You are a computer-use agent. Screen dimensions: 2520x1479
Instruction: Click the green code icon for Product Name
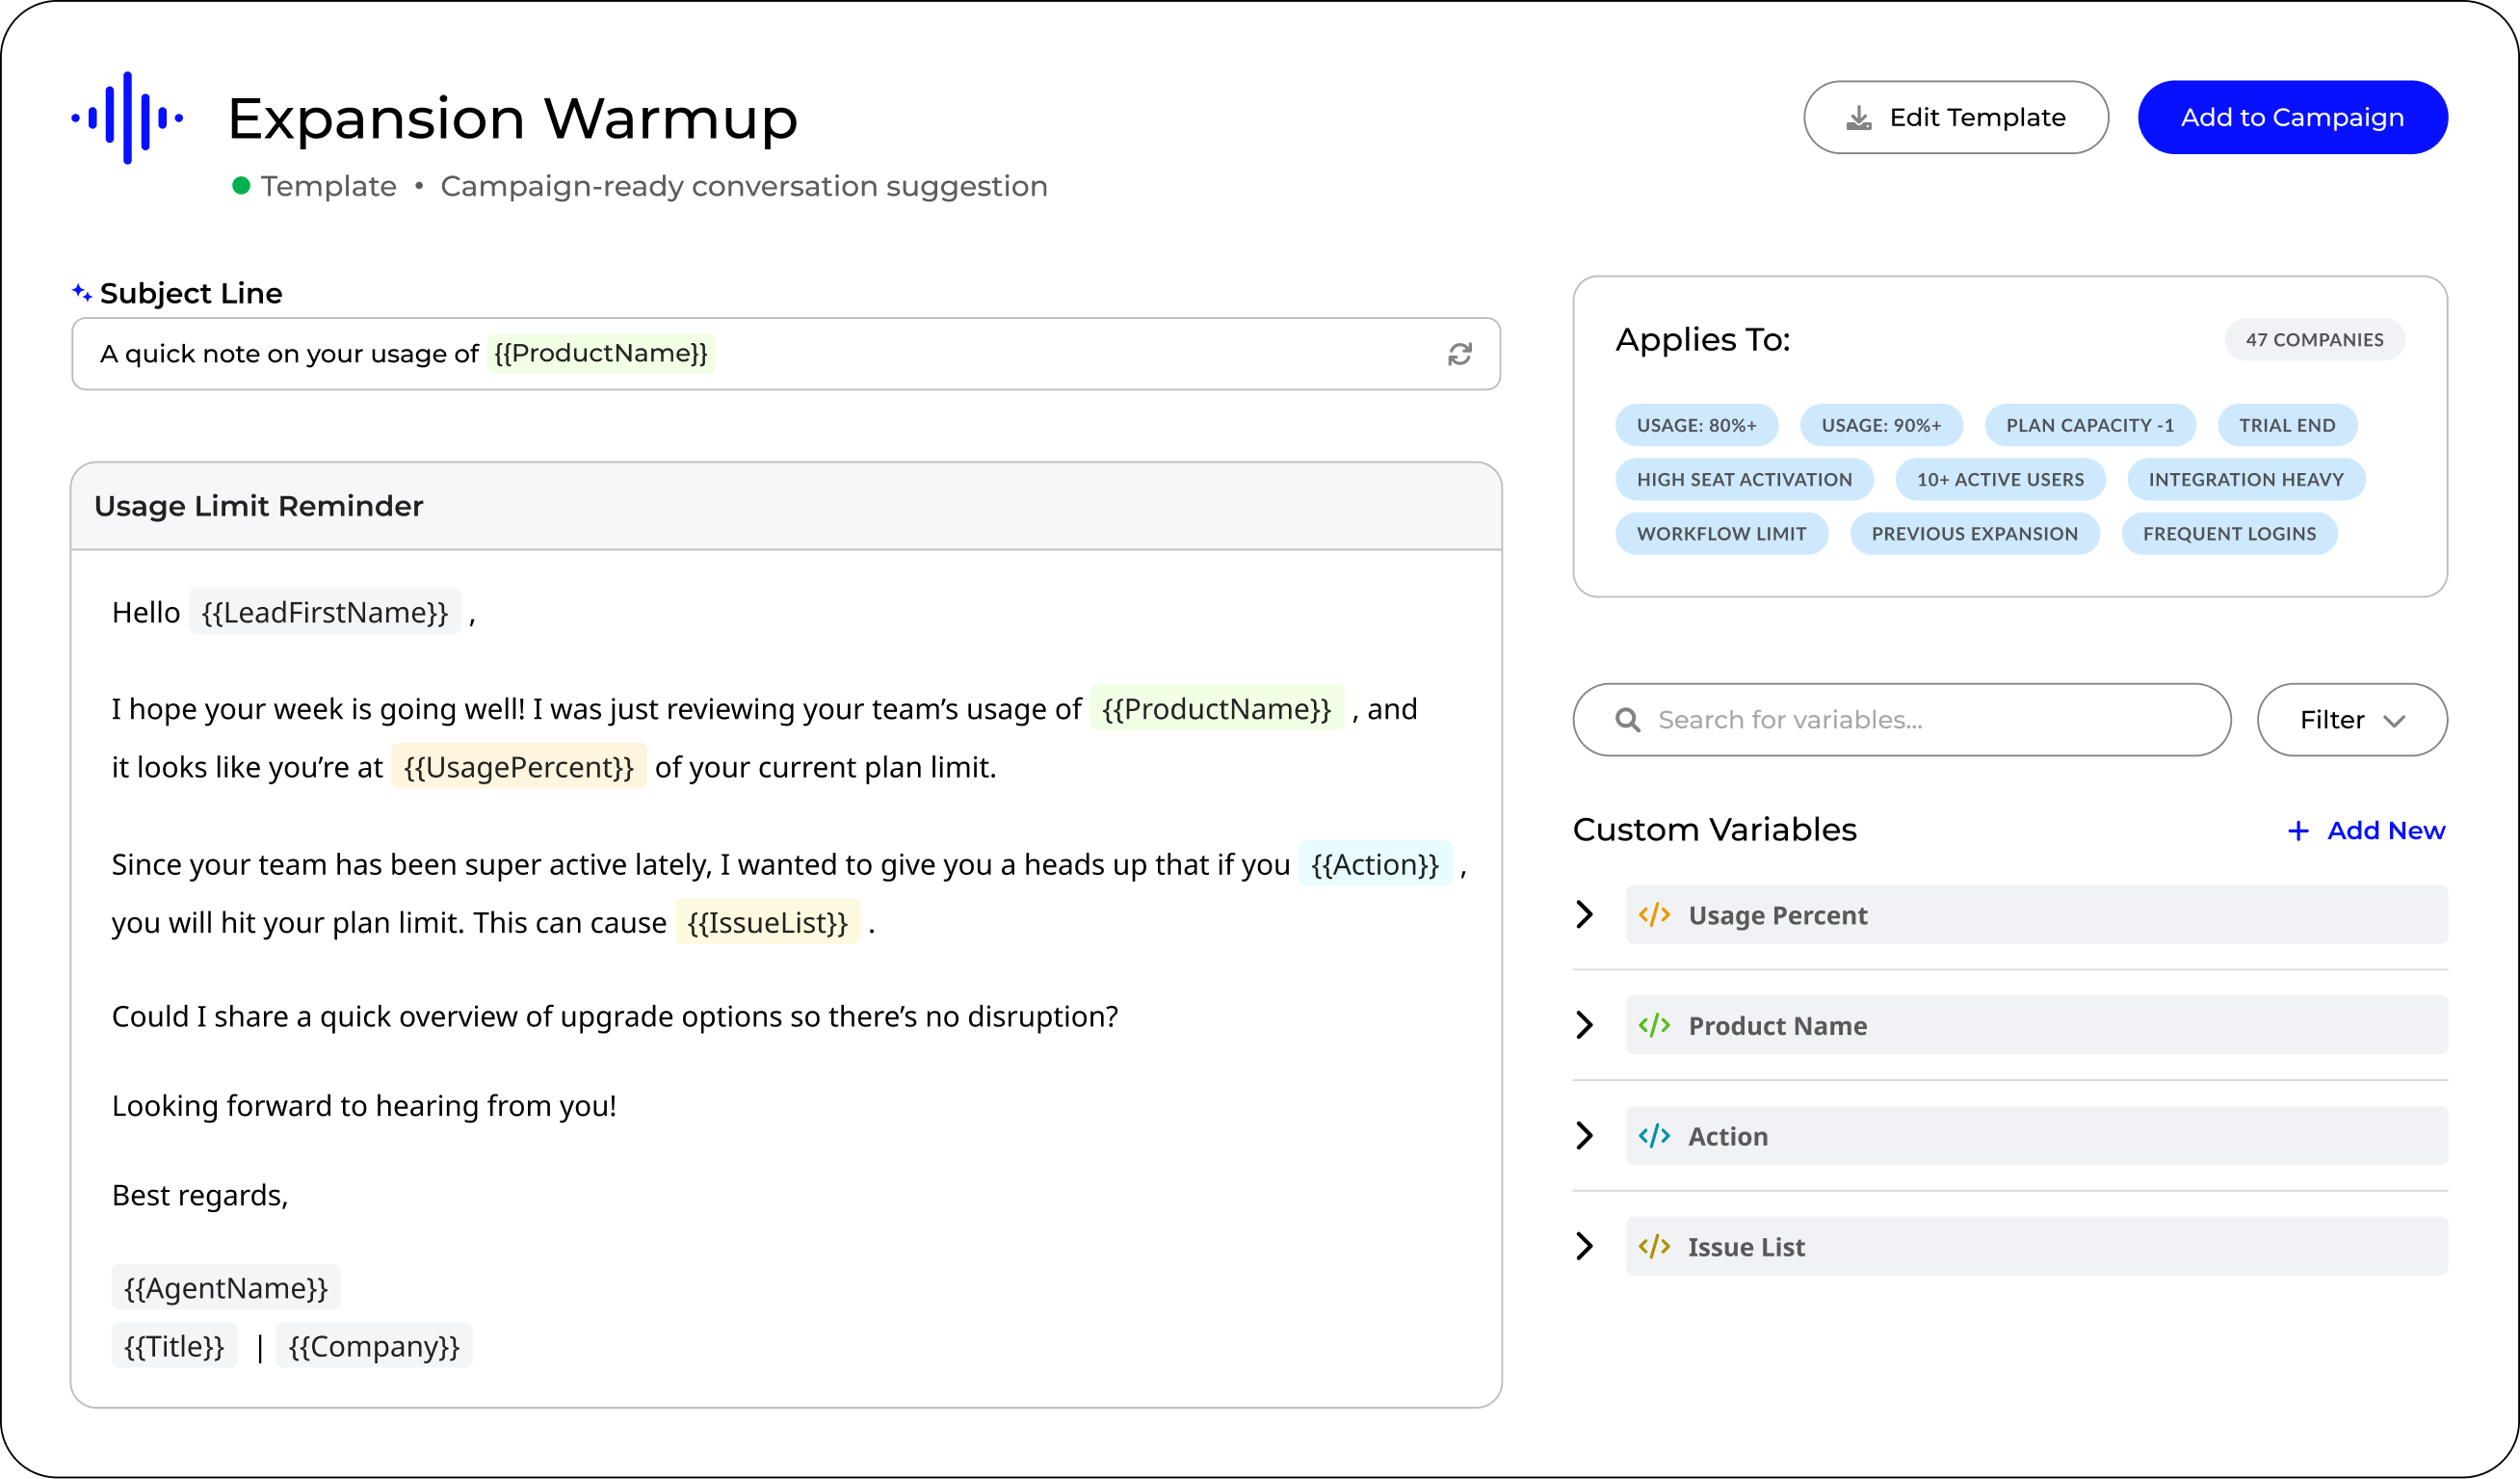pyautogui.click(x=1654, y=1025)
